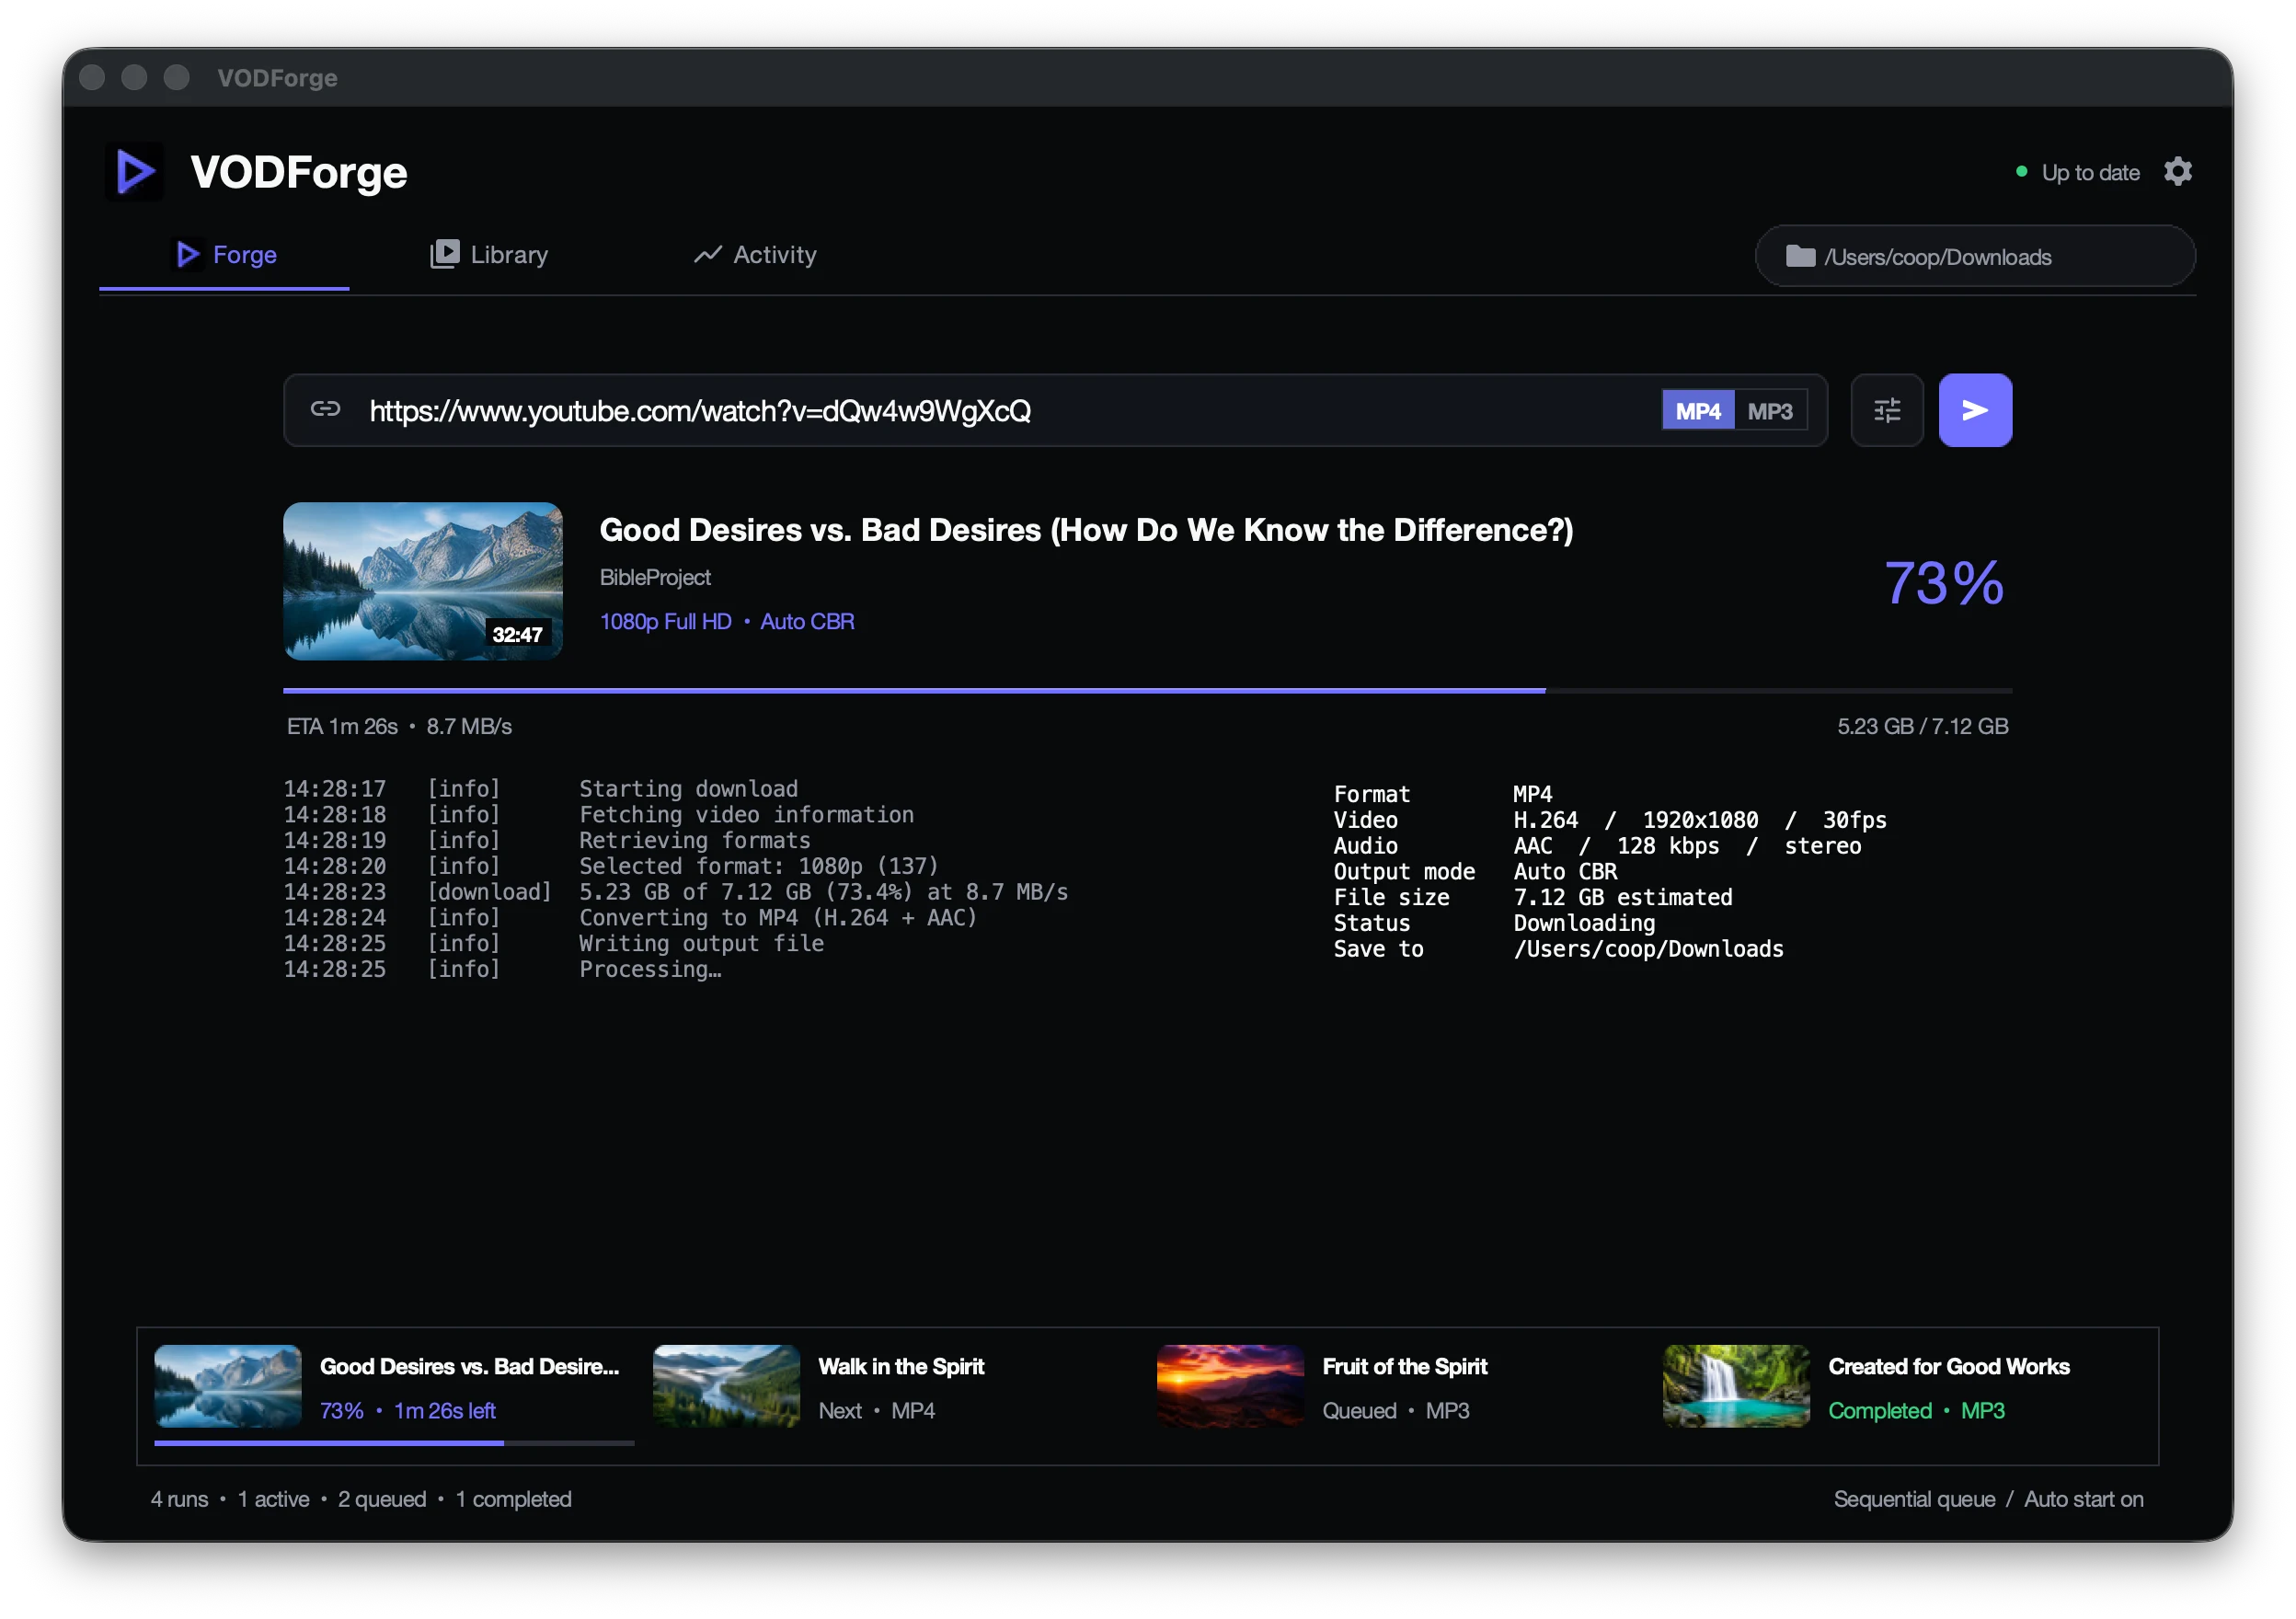The width and height of the screenshot is (2296, 1619).
Task: Click the link chain icon in URL bar
Action: point(325,409)
